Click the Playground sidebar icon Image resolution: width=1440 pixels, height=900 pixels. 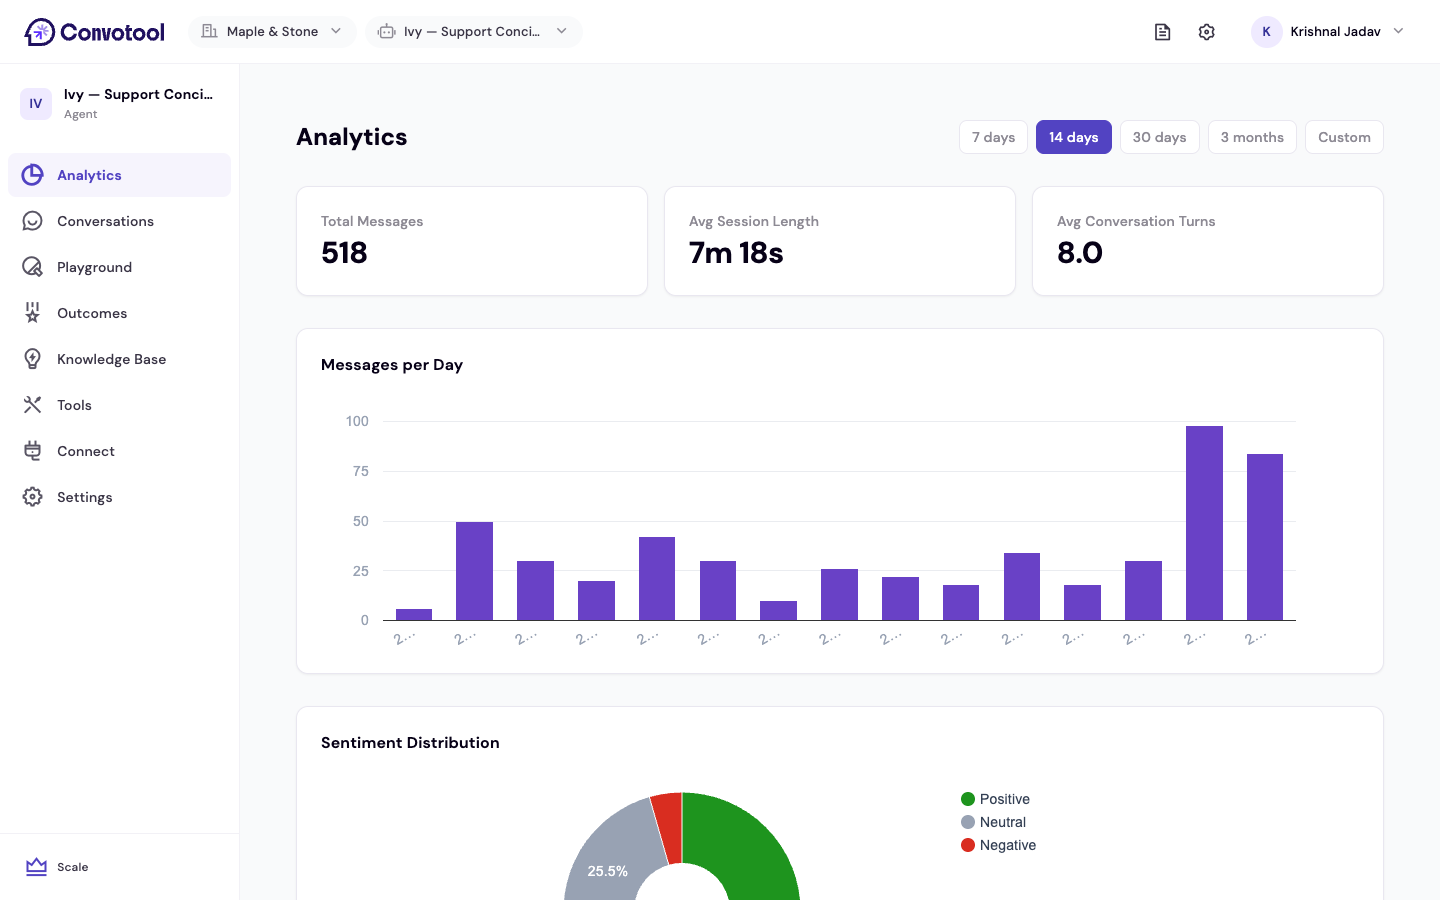click(x=33, y=267)
